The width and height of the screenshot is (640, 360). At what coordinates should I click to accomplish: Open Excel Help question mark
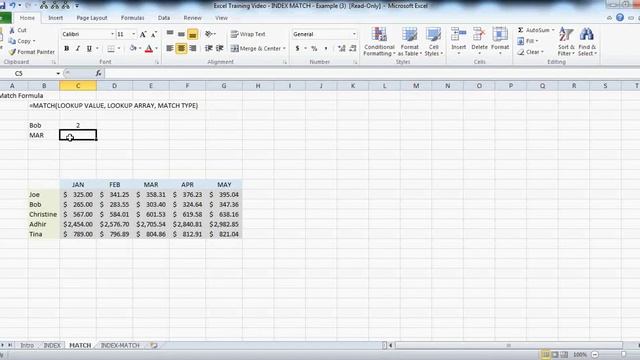(620, 18)
